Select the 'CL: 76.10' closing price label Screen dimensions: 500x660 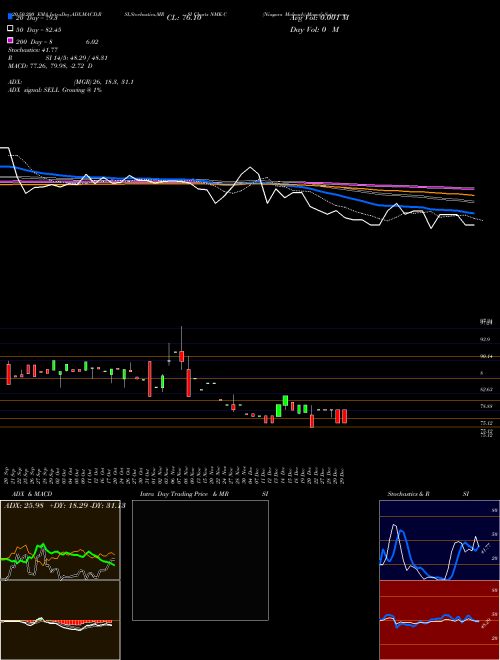click(184, 18)
